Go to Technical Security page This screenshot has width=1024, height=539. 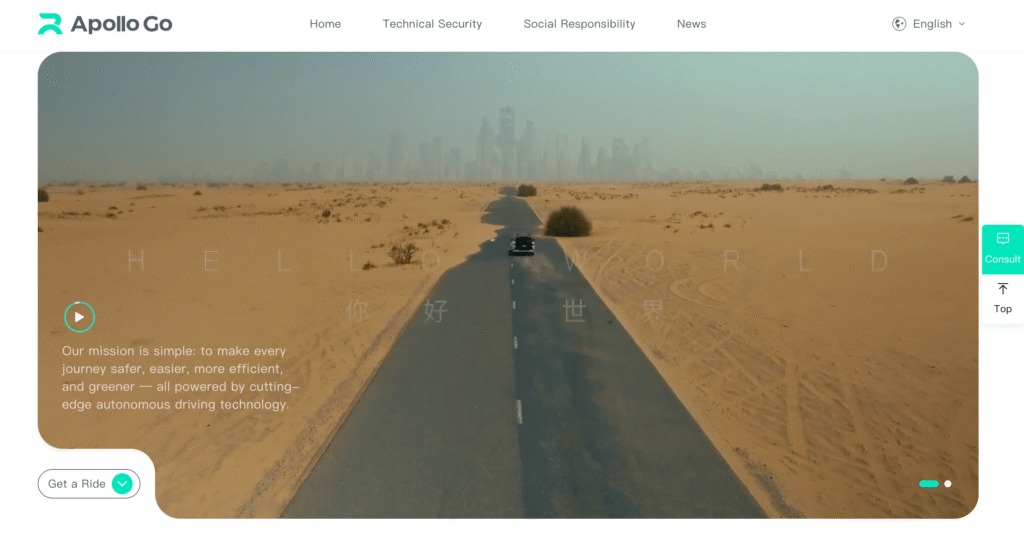click(x=432, y=24)
